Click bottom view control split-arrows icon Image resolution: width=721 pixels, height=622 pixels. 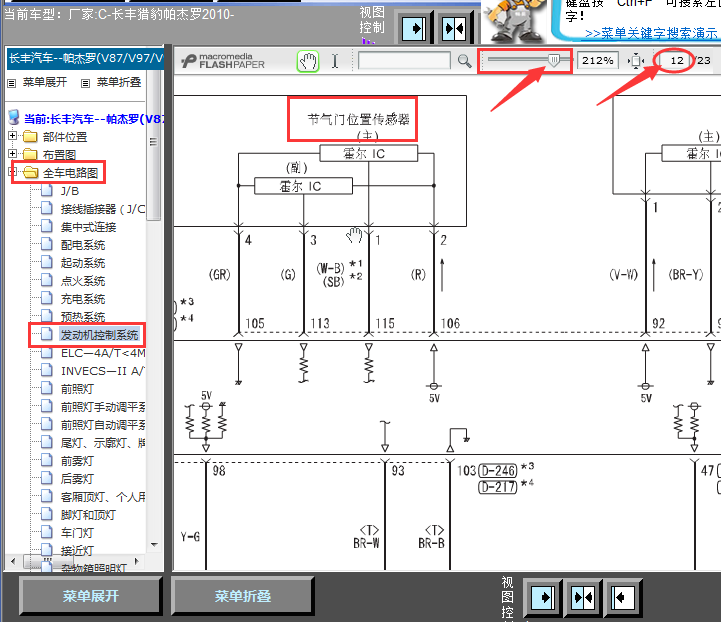pyautogui.click(x=583, y=598)
